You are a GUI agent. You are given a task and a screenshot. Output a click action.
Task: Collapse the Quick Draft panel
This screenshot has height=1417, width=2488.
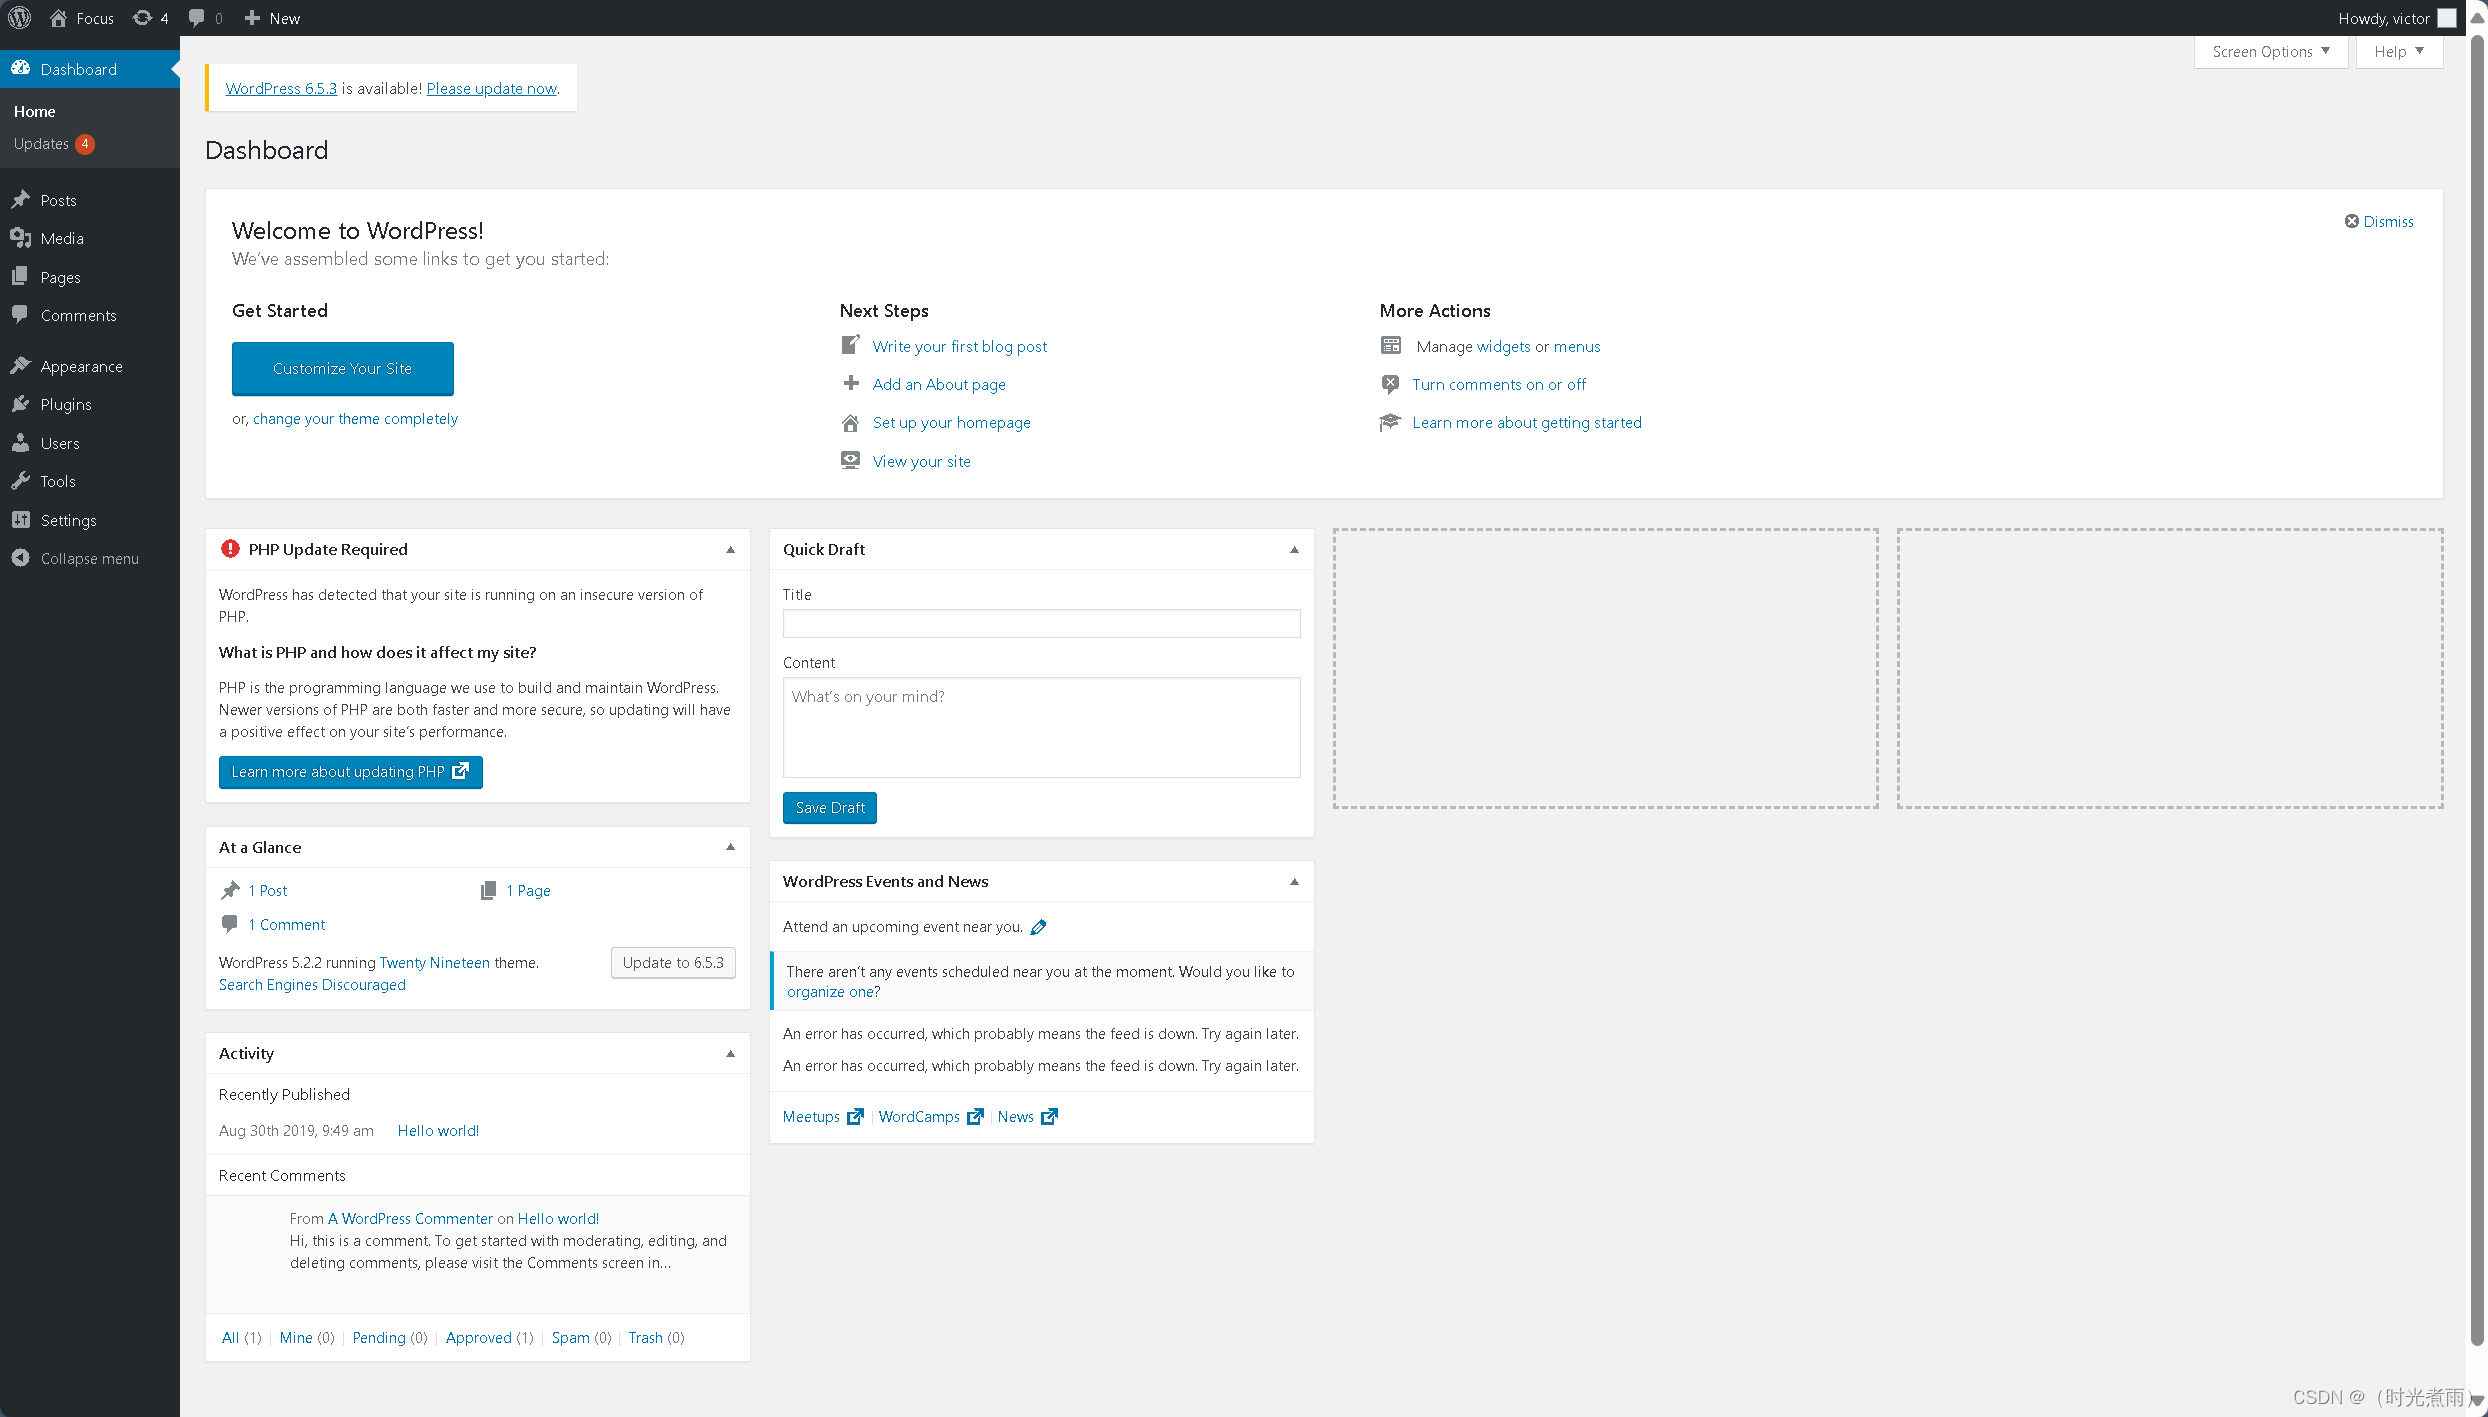click(x=1295, y=549)
